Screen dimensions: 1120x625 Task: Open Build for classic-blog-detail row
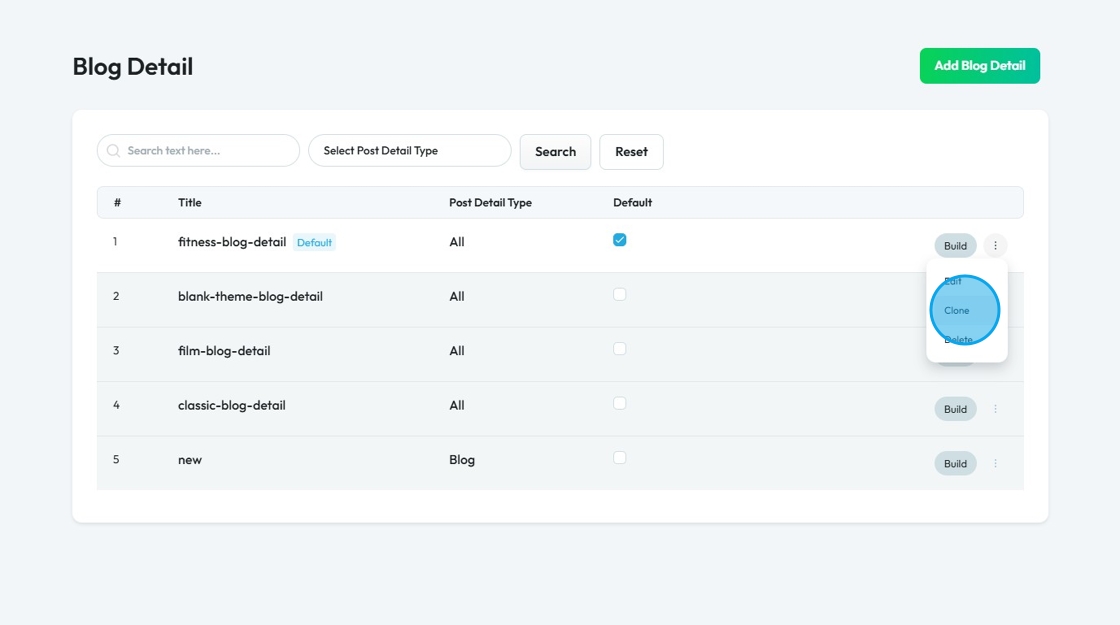(x=955, y=409)
